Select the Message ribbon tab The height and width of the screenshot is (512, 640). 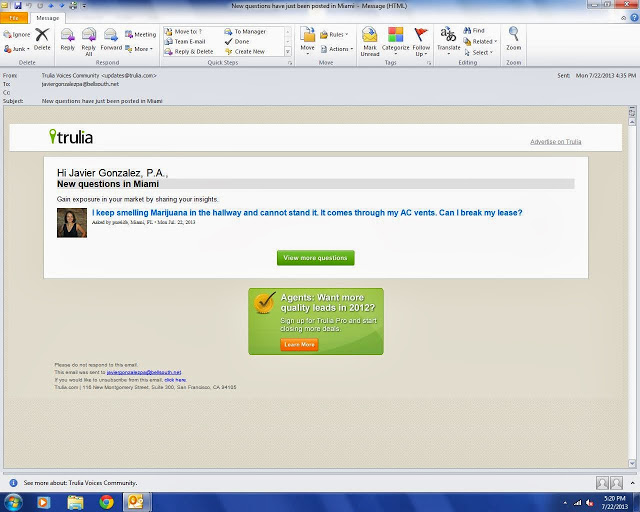tap(47, 18)
